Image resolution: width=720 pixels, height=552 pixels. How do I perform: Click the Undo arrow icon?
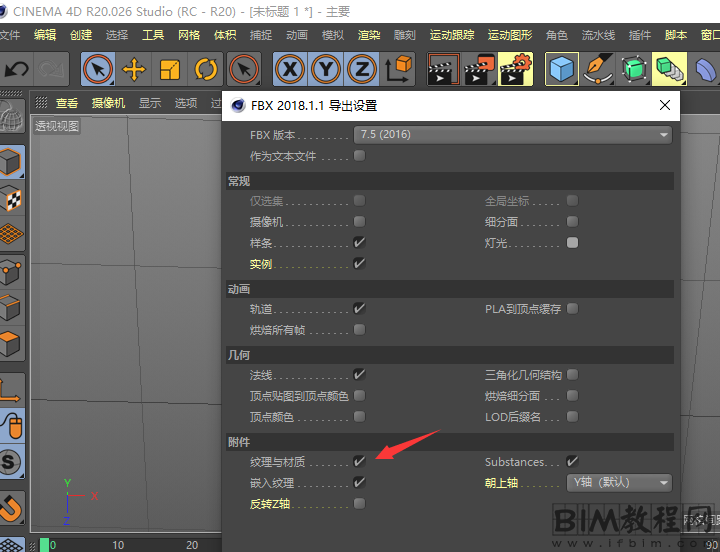tap(17, 69)
